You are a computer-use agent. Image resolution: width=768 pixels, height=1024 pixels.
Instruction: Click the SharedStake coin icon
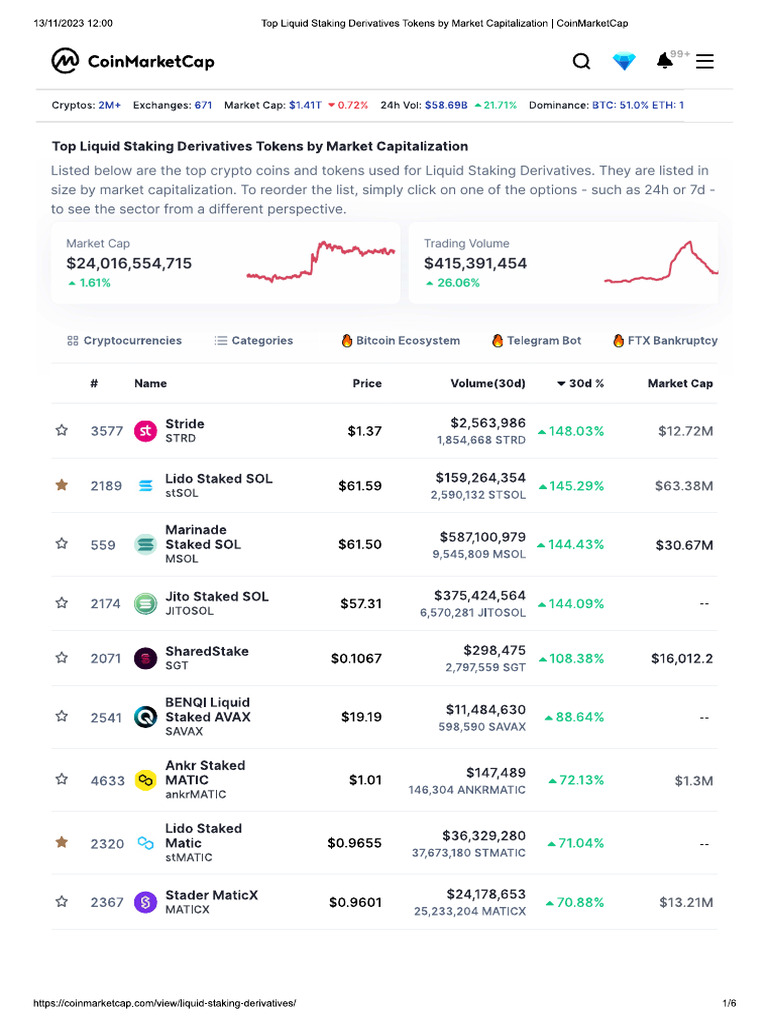[146, 658]
